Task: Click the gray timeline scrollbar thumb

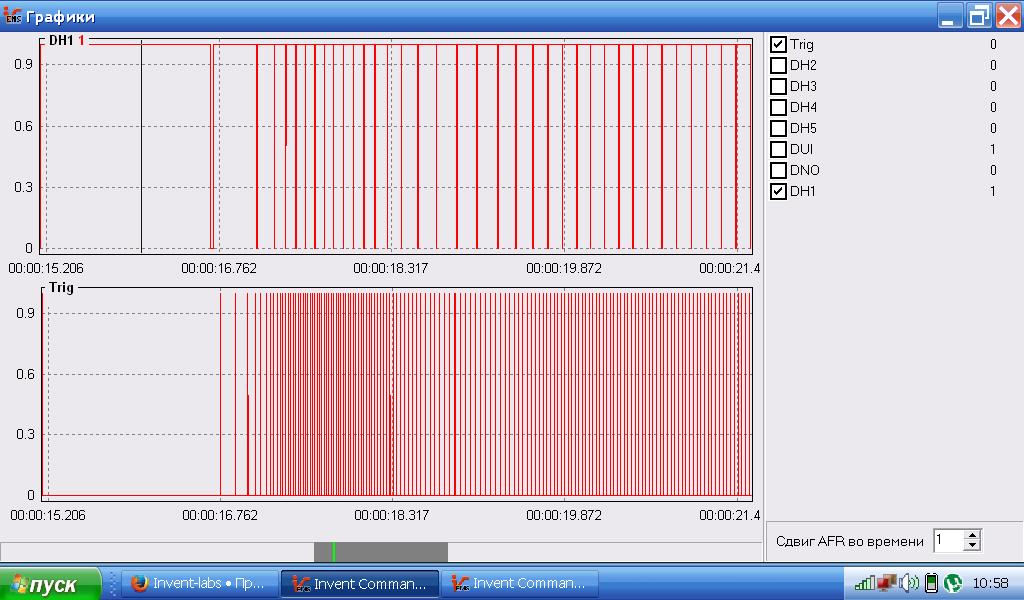Action: (x=381, y=552)
